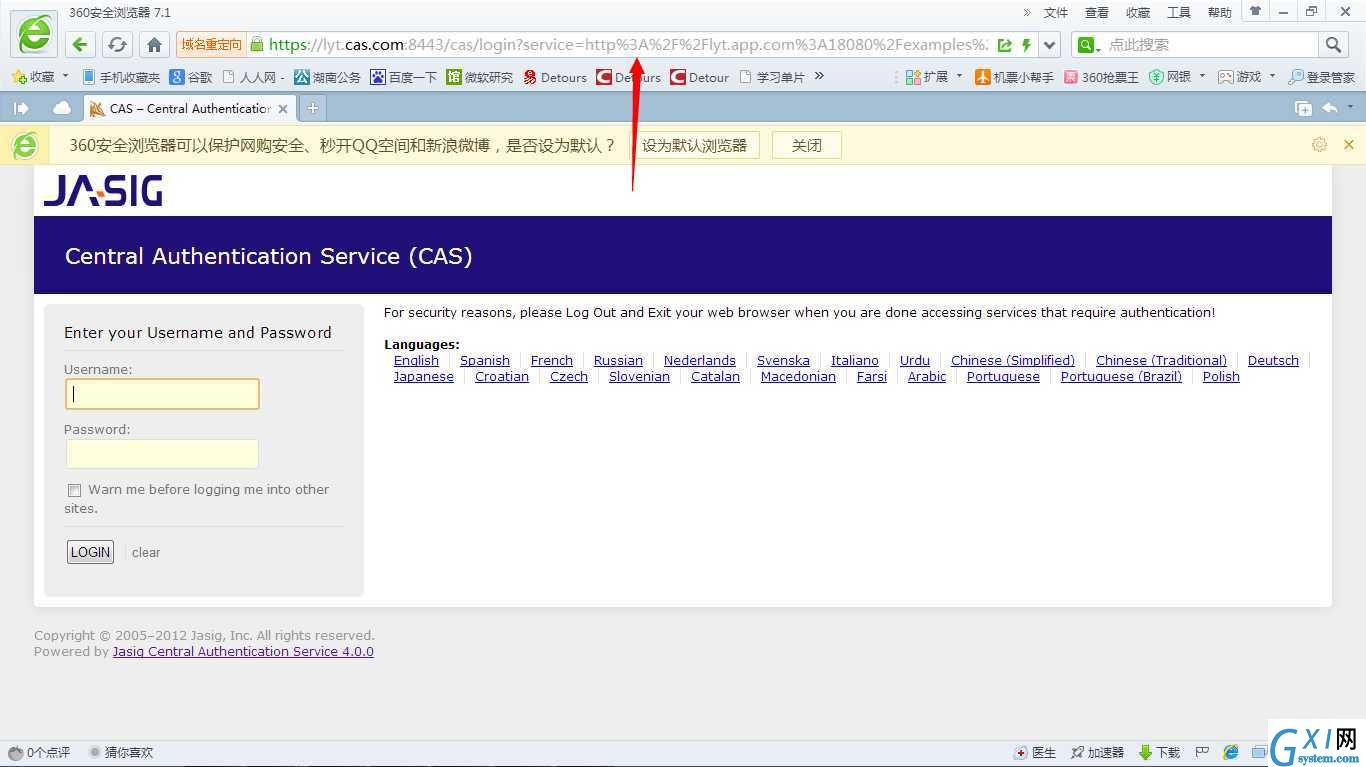Open the 登录管家 login manager
Viewport: 1366px width, 767px height.
1321,77
